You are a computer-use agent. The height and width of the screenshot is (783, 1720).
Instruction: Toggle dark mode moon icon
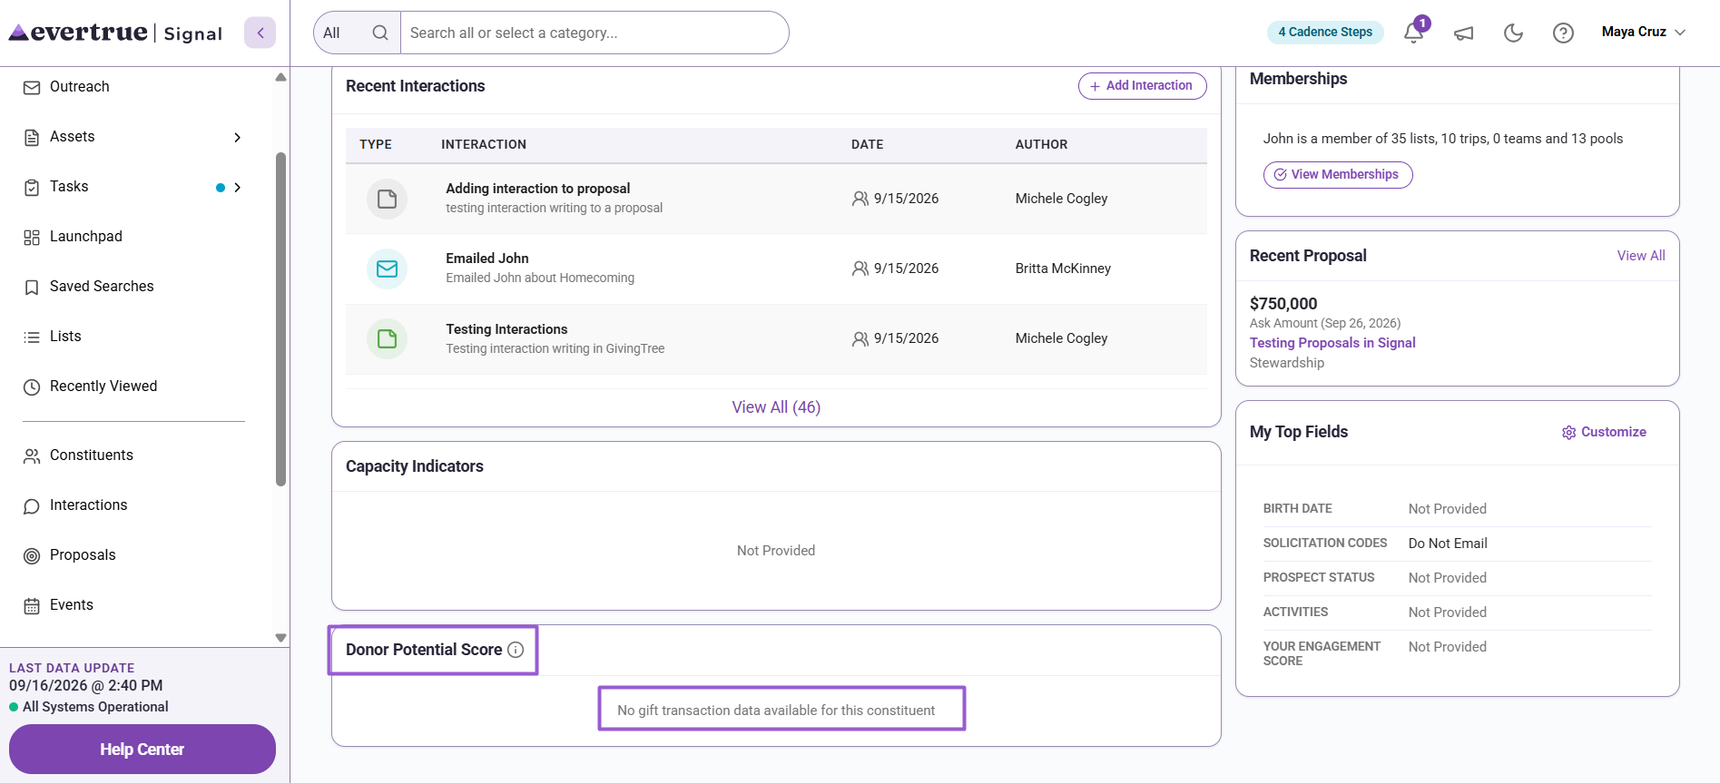(1513, 33)
